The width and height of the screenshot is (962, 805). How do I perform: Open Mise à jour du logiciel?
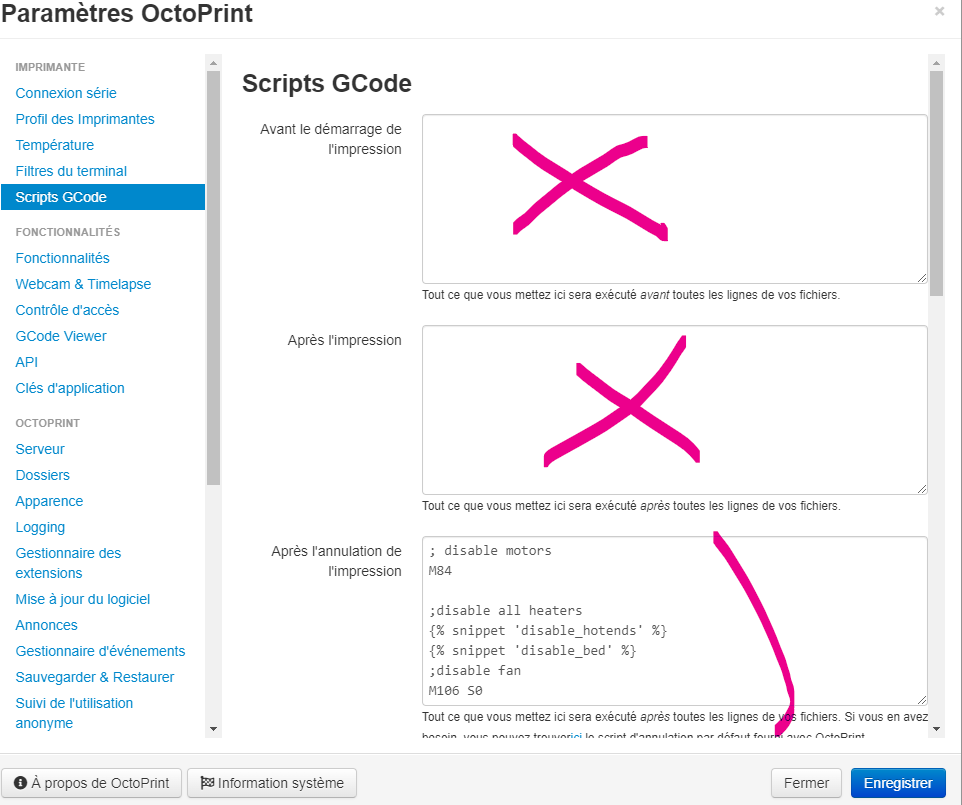pos(83,599)
